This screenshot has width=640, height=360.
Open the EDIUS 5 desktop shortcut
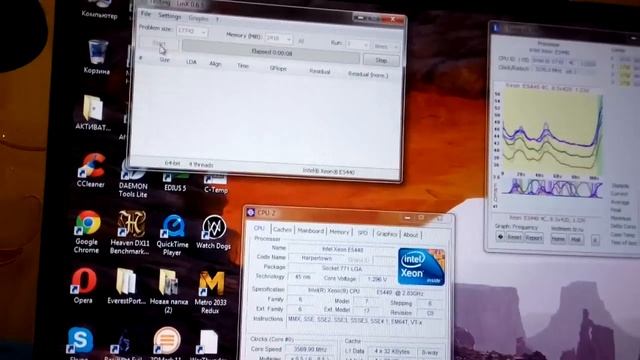pos(175,182)
